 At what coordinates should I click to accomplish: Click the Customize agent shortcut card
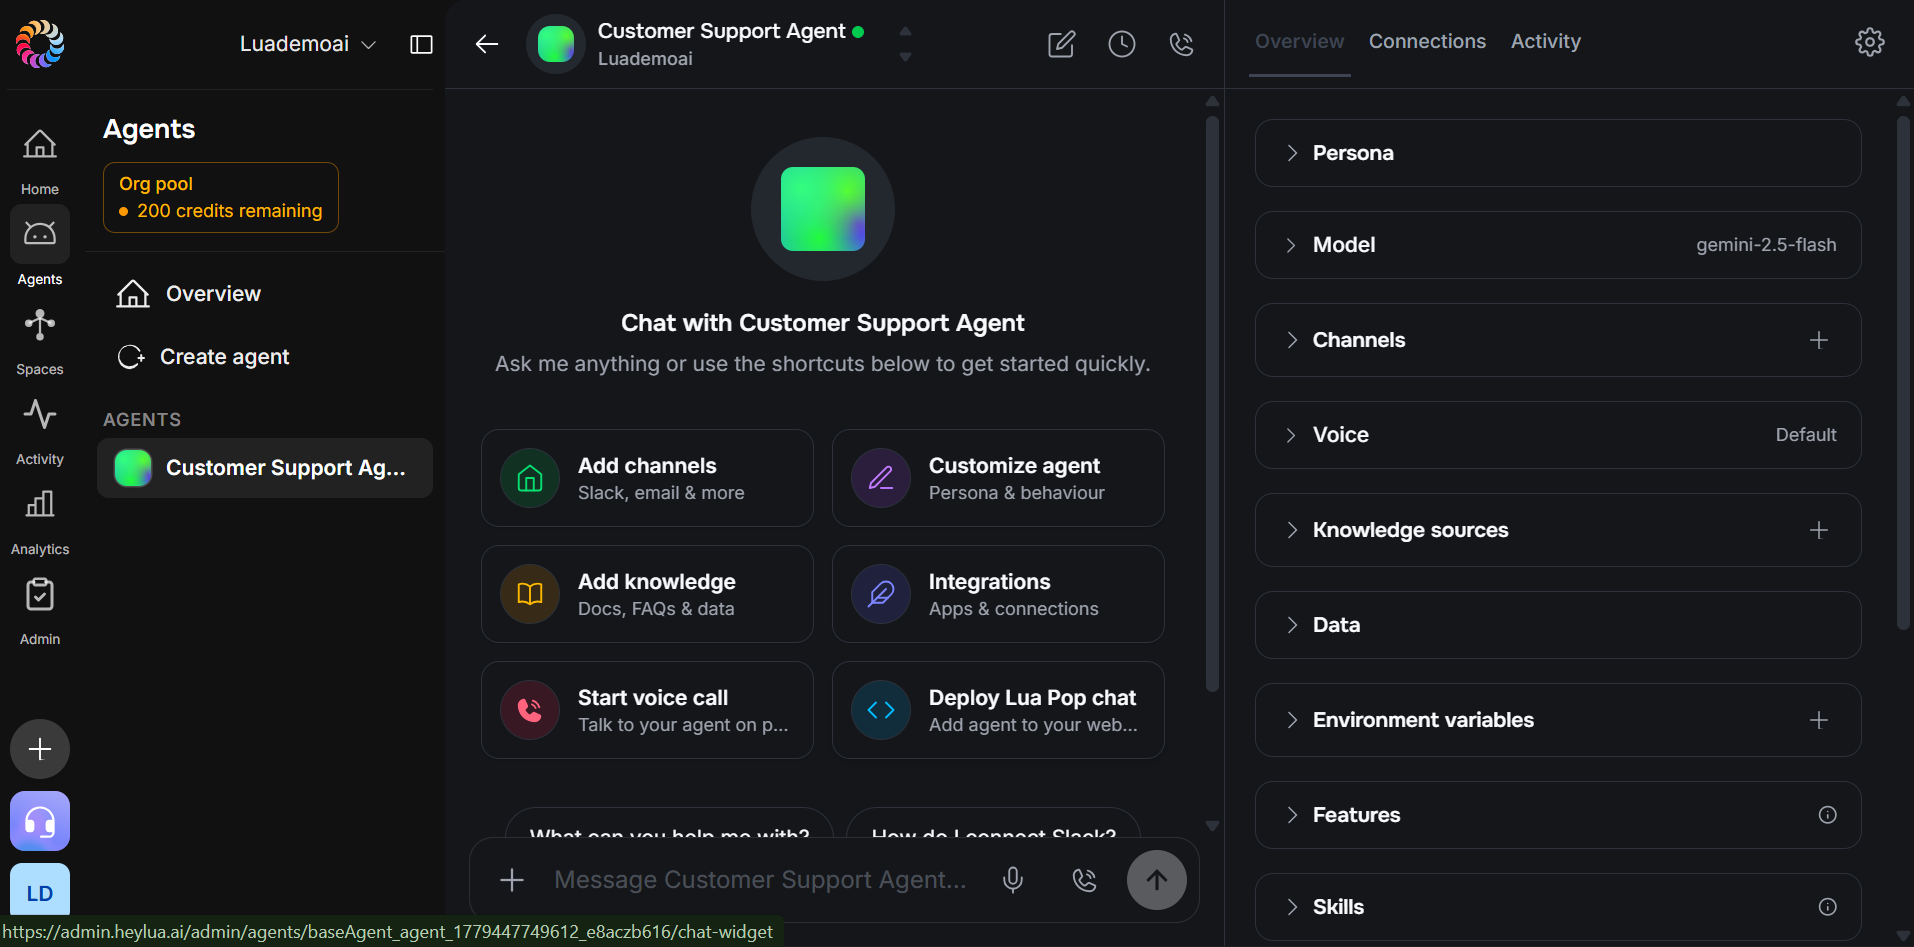(998, 478)
